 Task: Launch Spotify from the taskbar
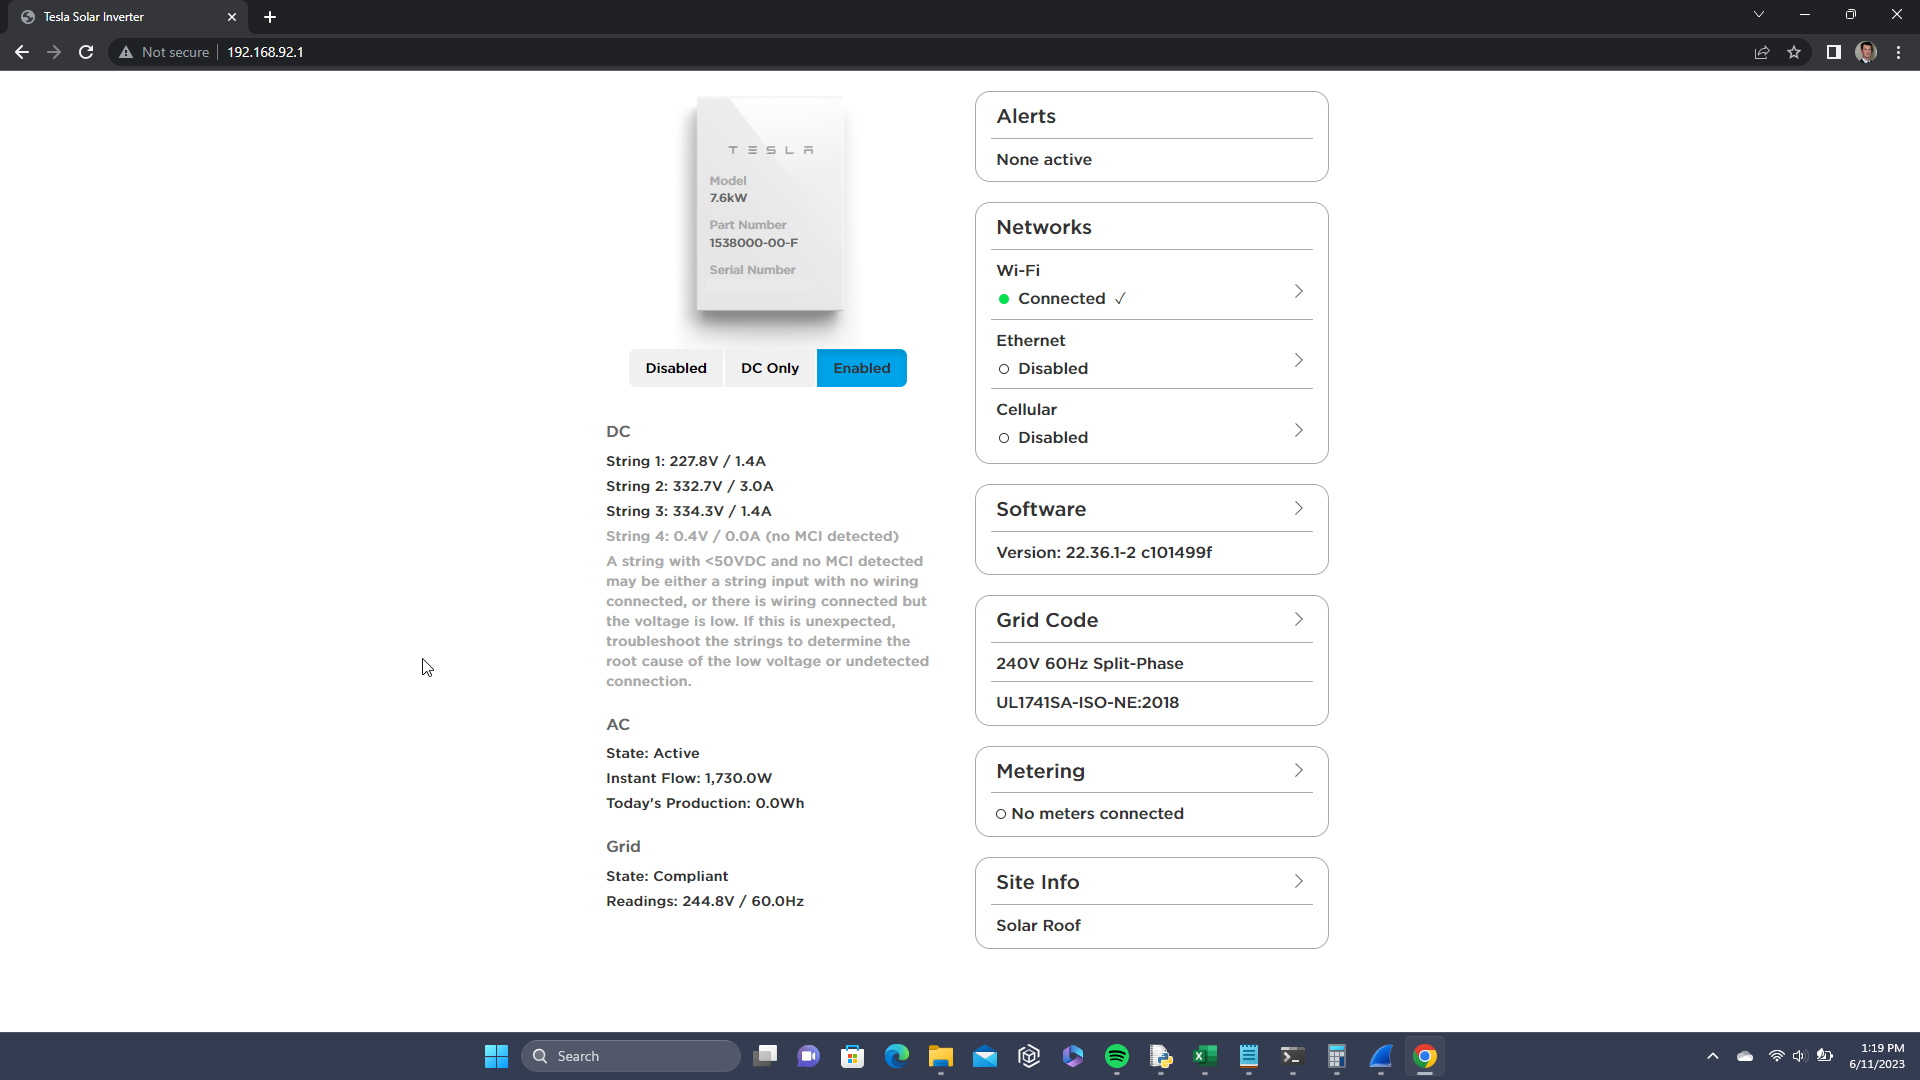point(1117,1056)
